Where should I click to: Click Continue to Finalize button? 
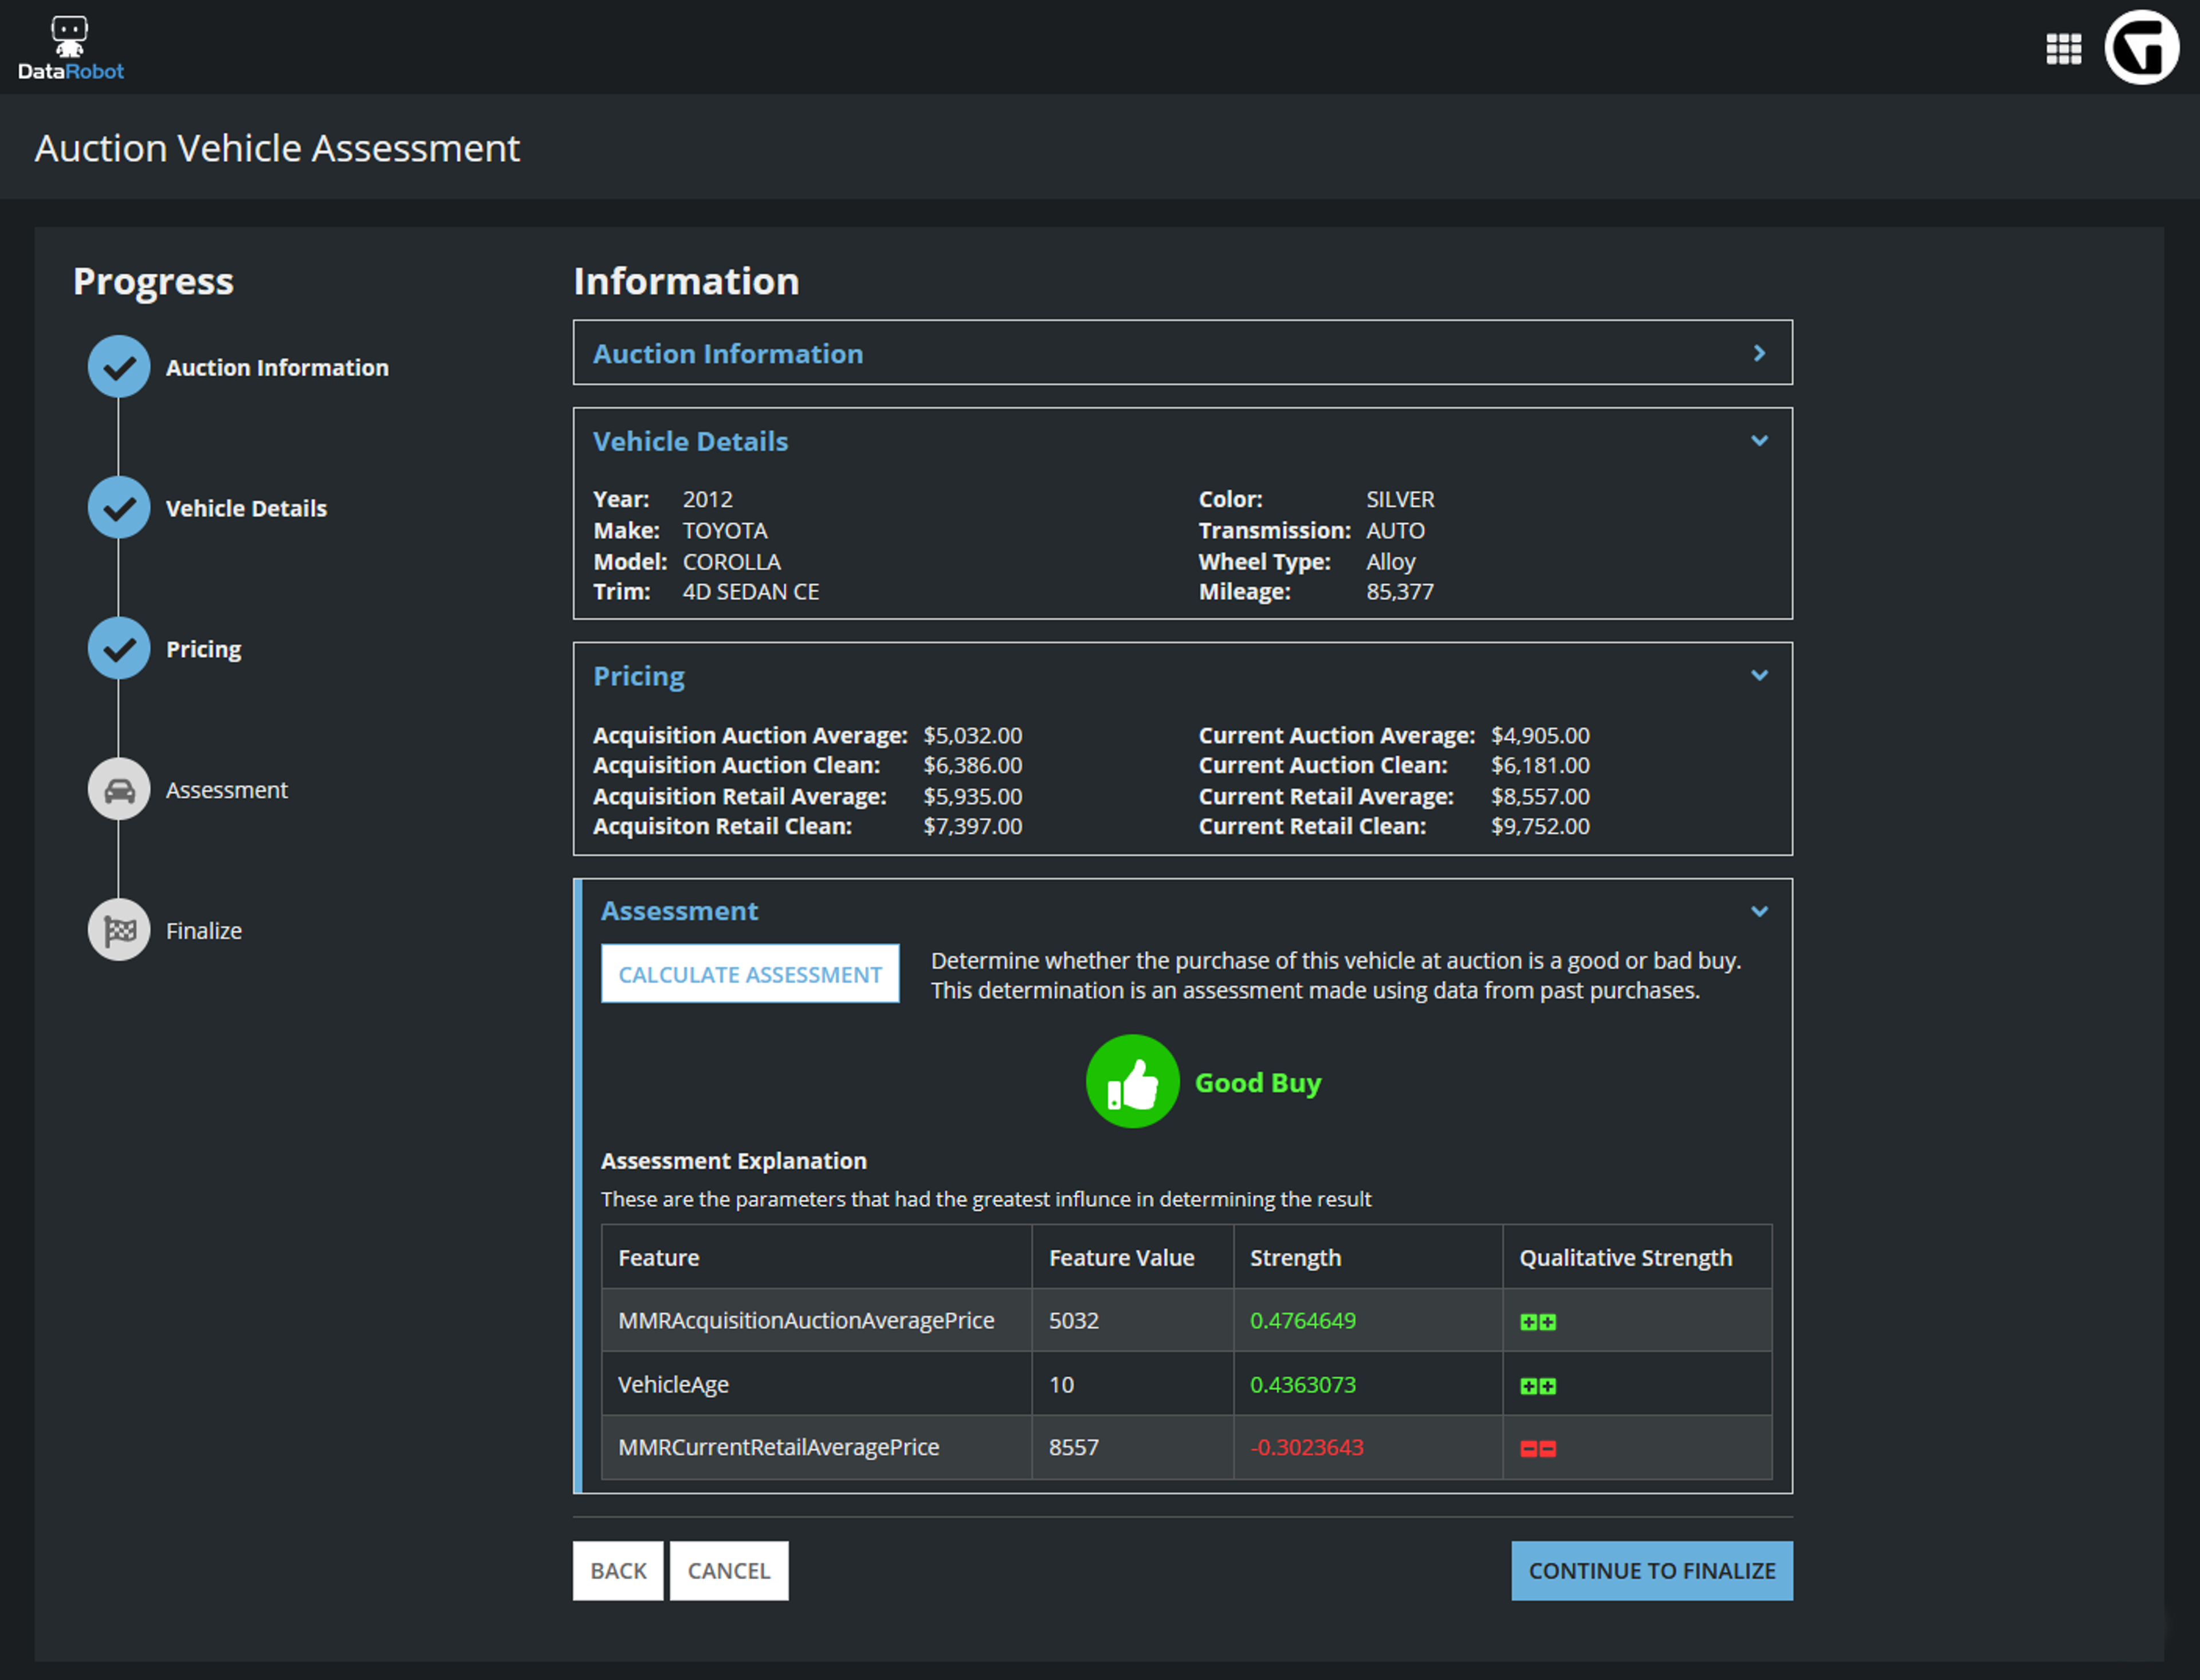1652,1571
